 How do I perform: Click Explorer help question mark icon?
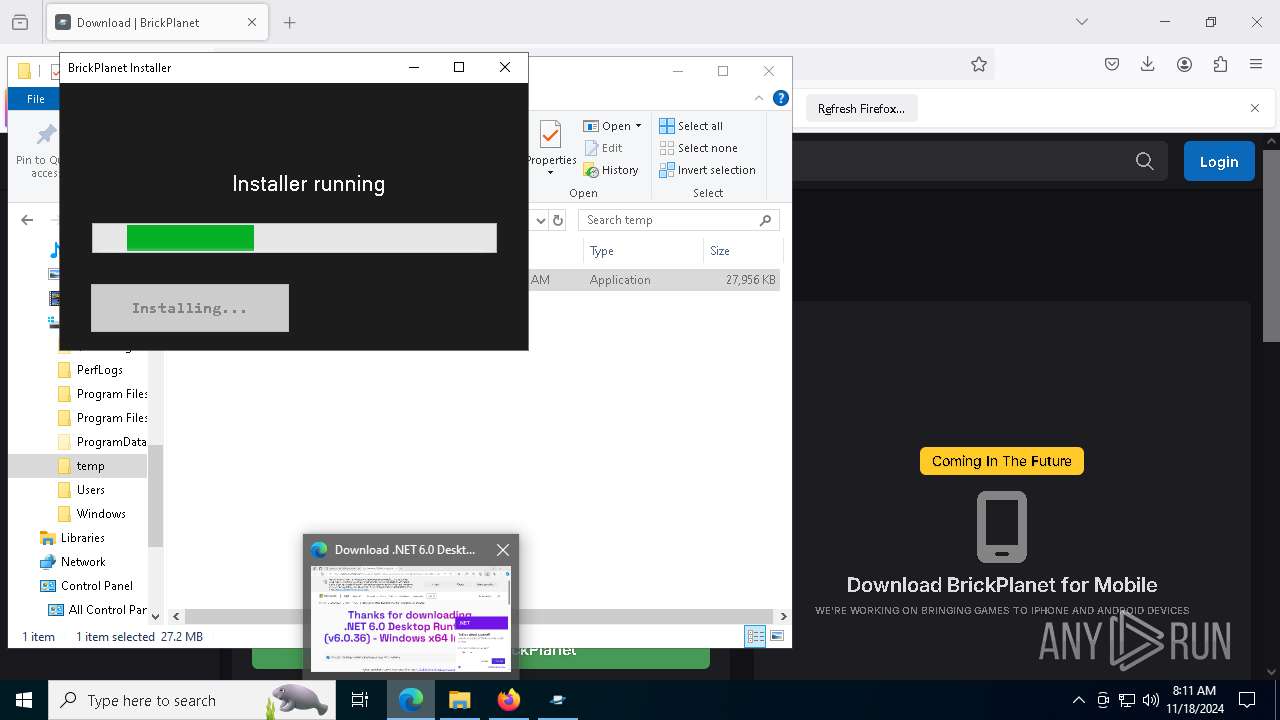click(781, 98)
